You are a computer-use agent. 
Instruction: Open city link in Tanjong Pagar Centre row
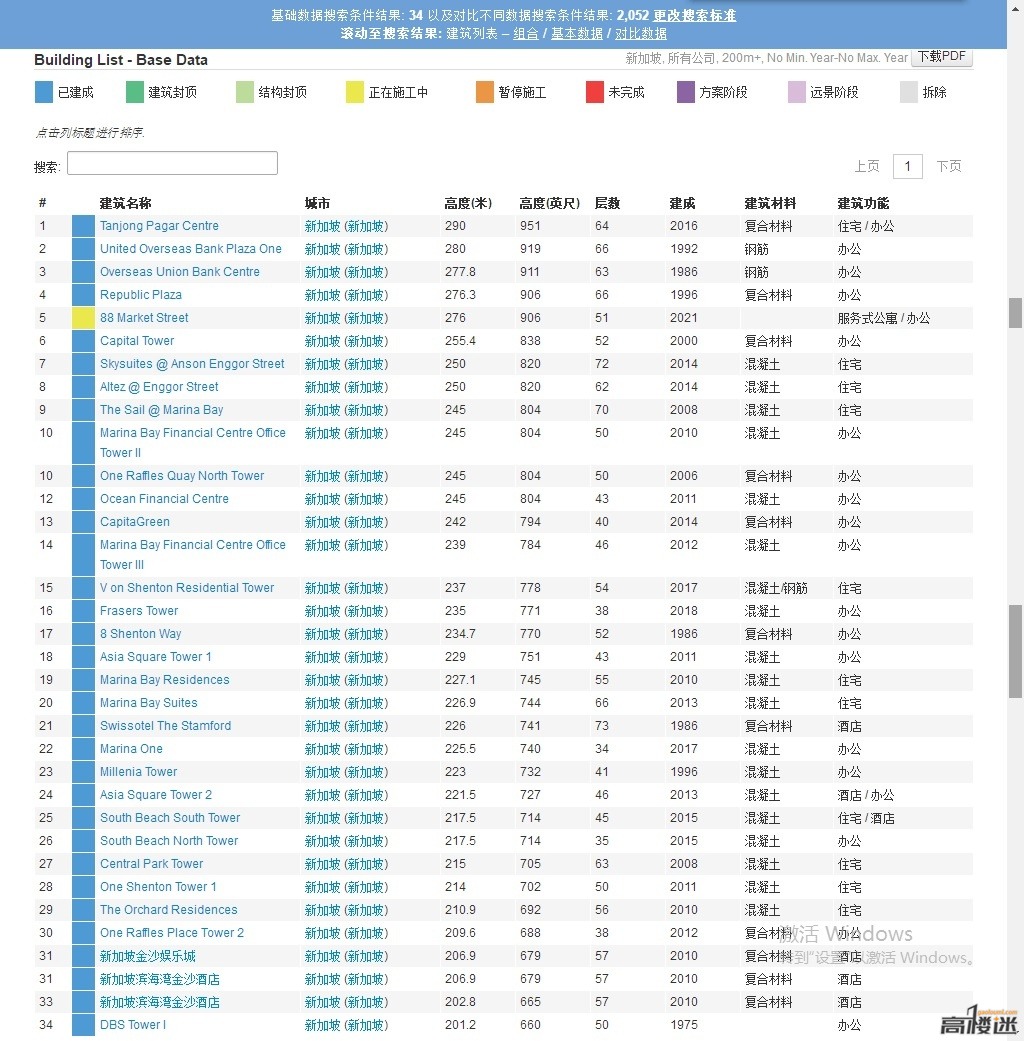tap(346, 226)
